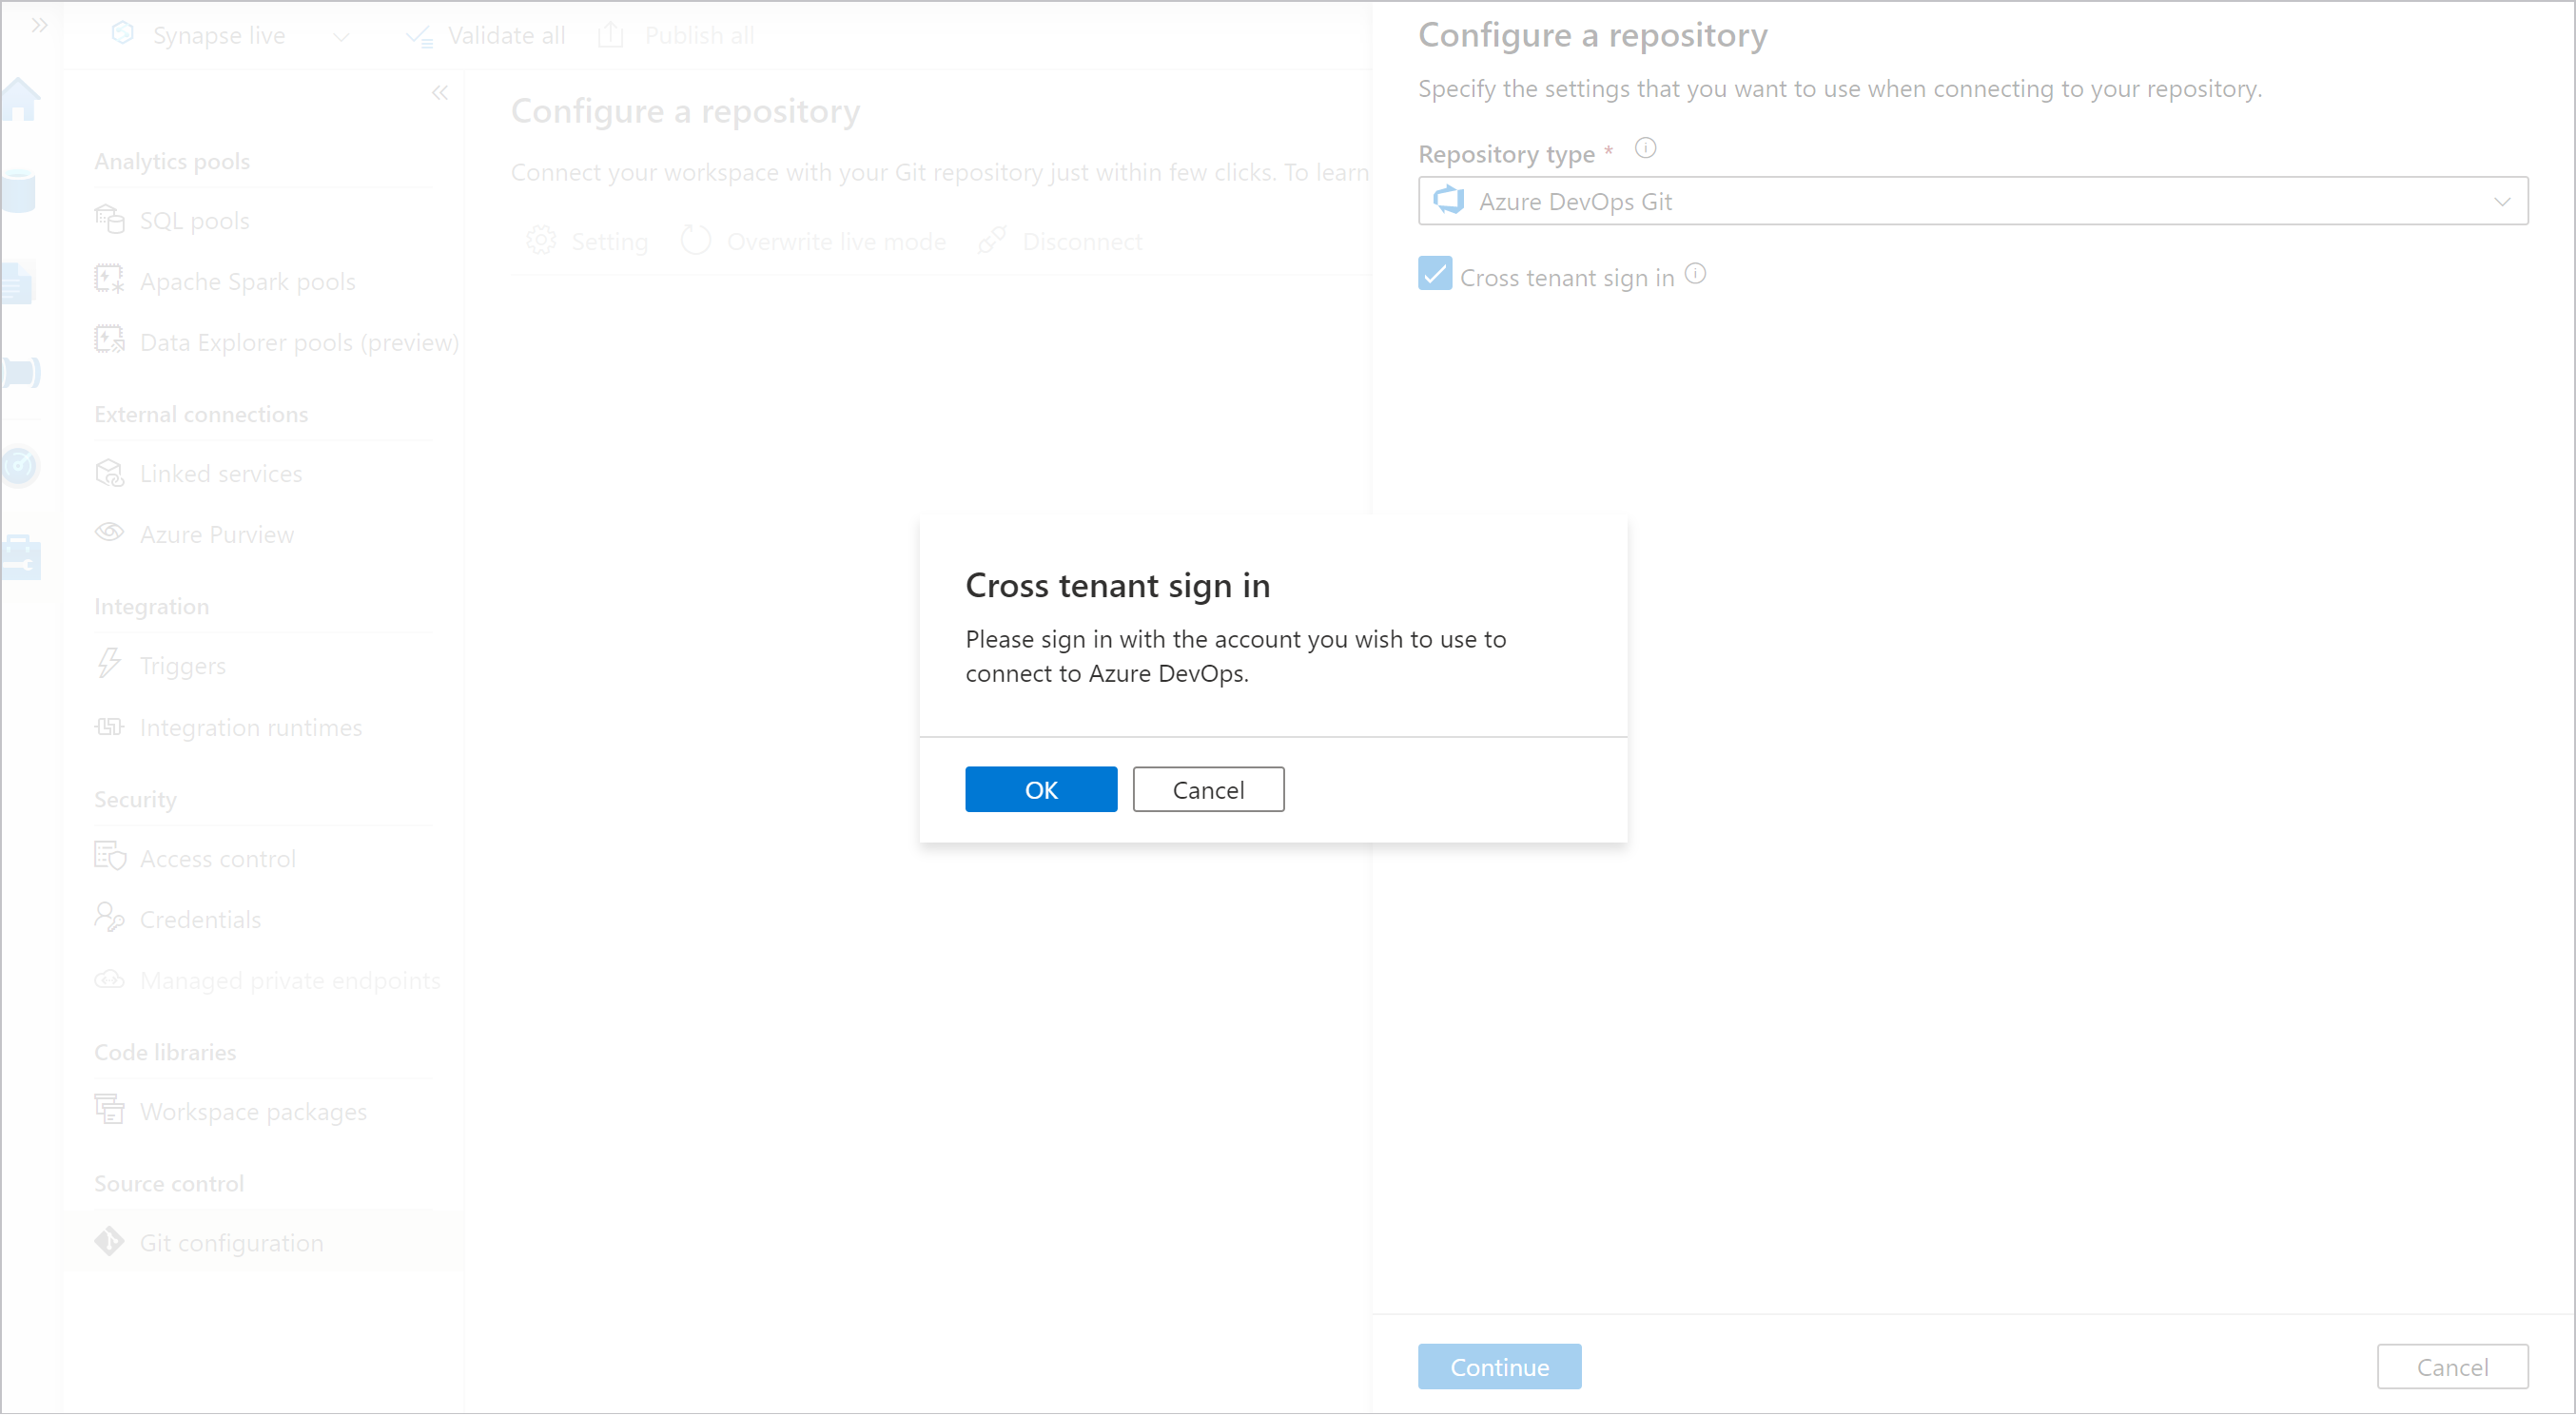Open the SQL pools menu item

(193, 220)
